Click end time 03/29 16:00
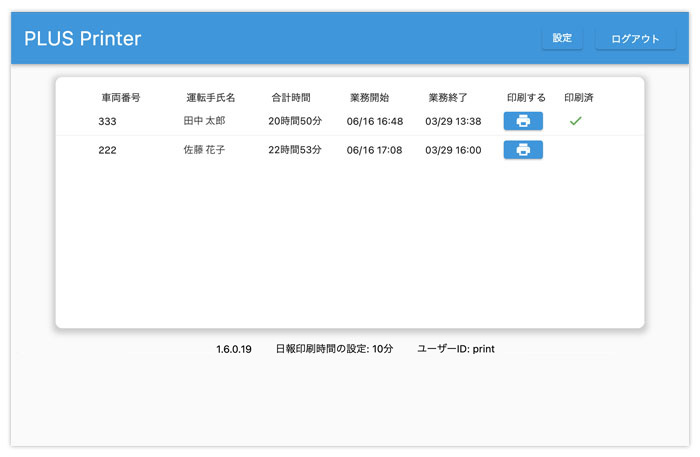 click(453, 150)
